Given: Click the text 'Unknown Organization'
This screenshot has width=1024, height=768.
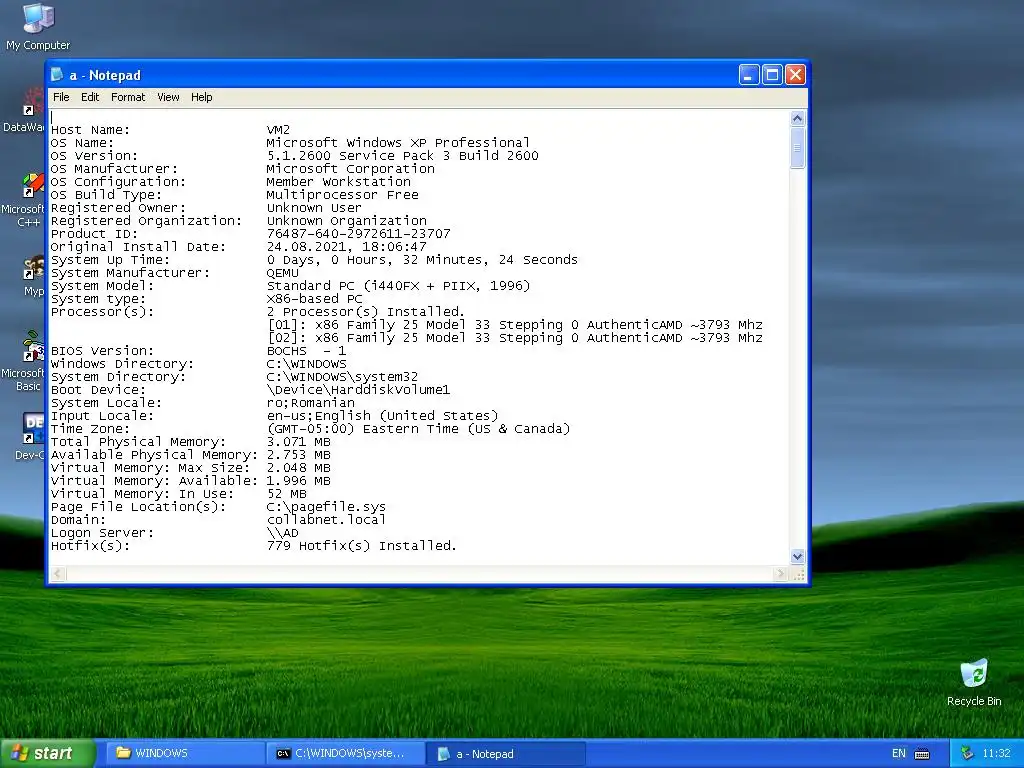Looking at the screenshot, I should click(x=346, y=221).
